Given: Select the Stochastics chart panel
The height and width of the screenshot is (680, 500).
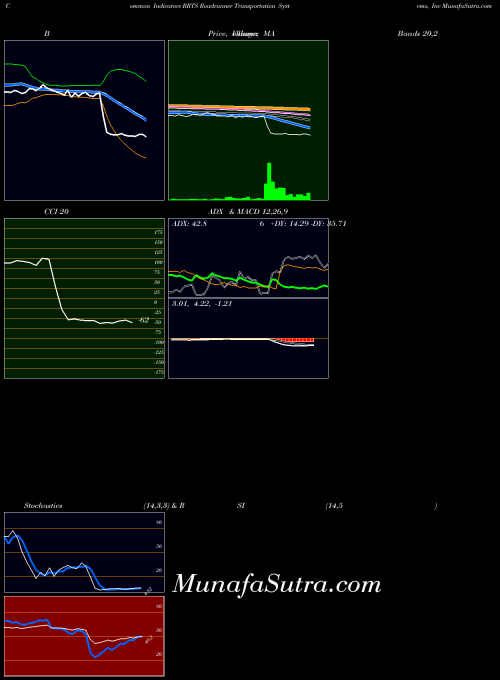Looking at the screenshot, I should point(85,552).
